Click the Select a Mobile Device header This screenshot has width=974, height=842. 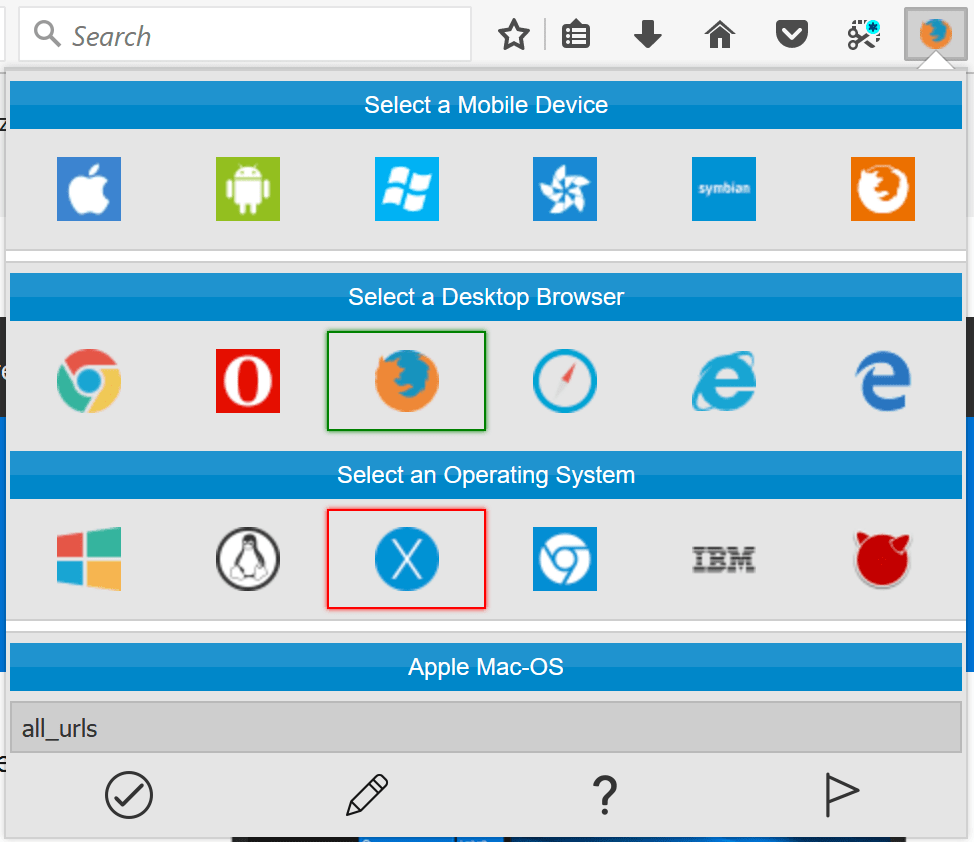pyautogui.click(x=486, y=105)
